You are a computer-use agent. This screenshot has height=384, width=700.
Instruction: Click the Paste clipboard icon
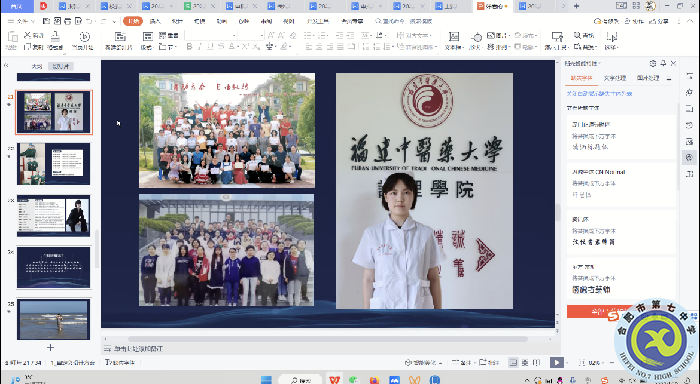pyautogui.click(x=12, y=37)
